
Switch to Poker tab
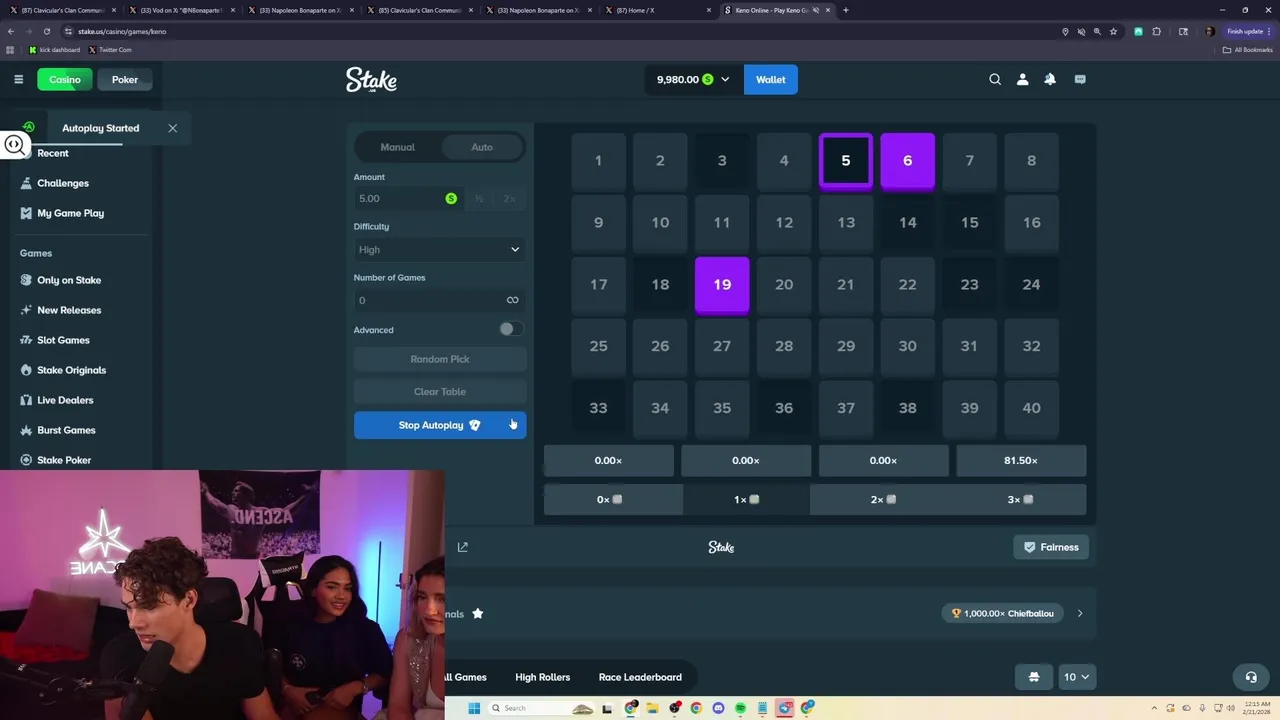coord(125,80)
